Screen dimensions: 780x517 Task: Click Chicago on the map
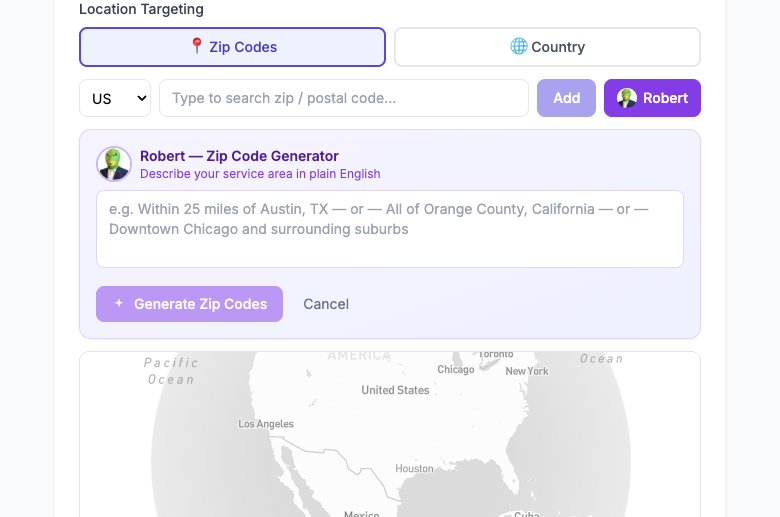tap(455, 369)
